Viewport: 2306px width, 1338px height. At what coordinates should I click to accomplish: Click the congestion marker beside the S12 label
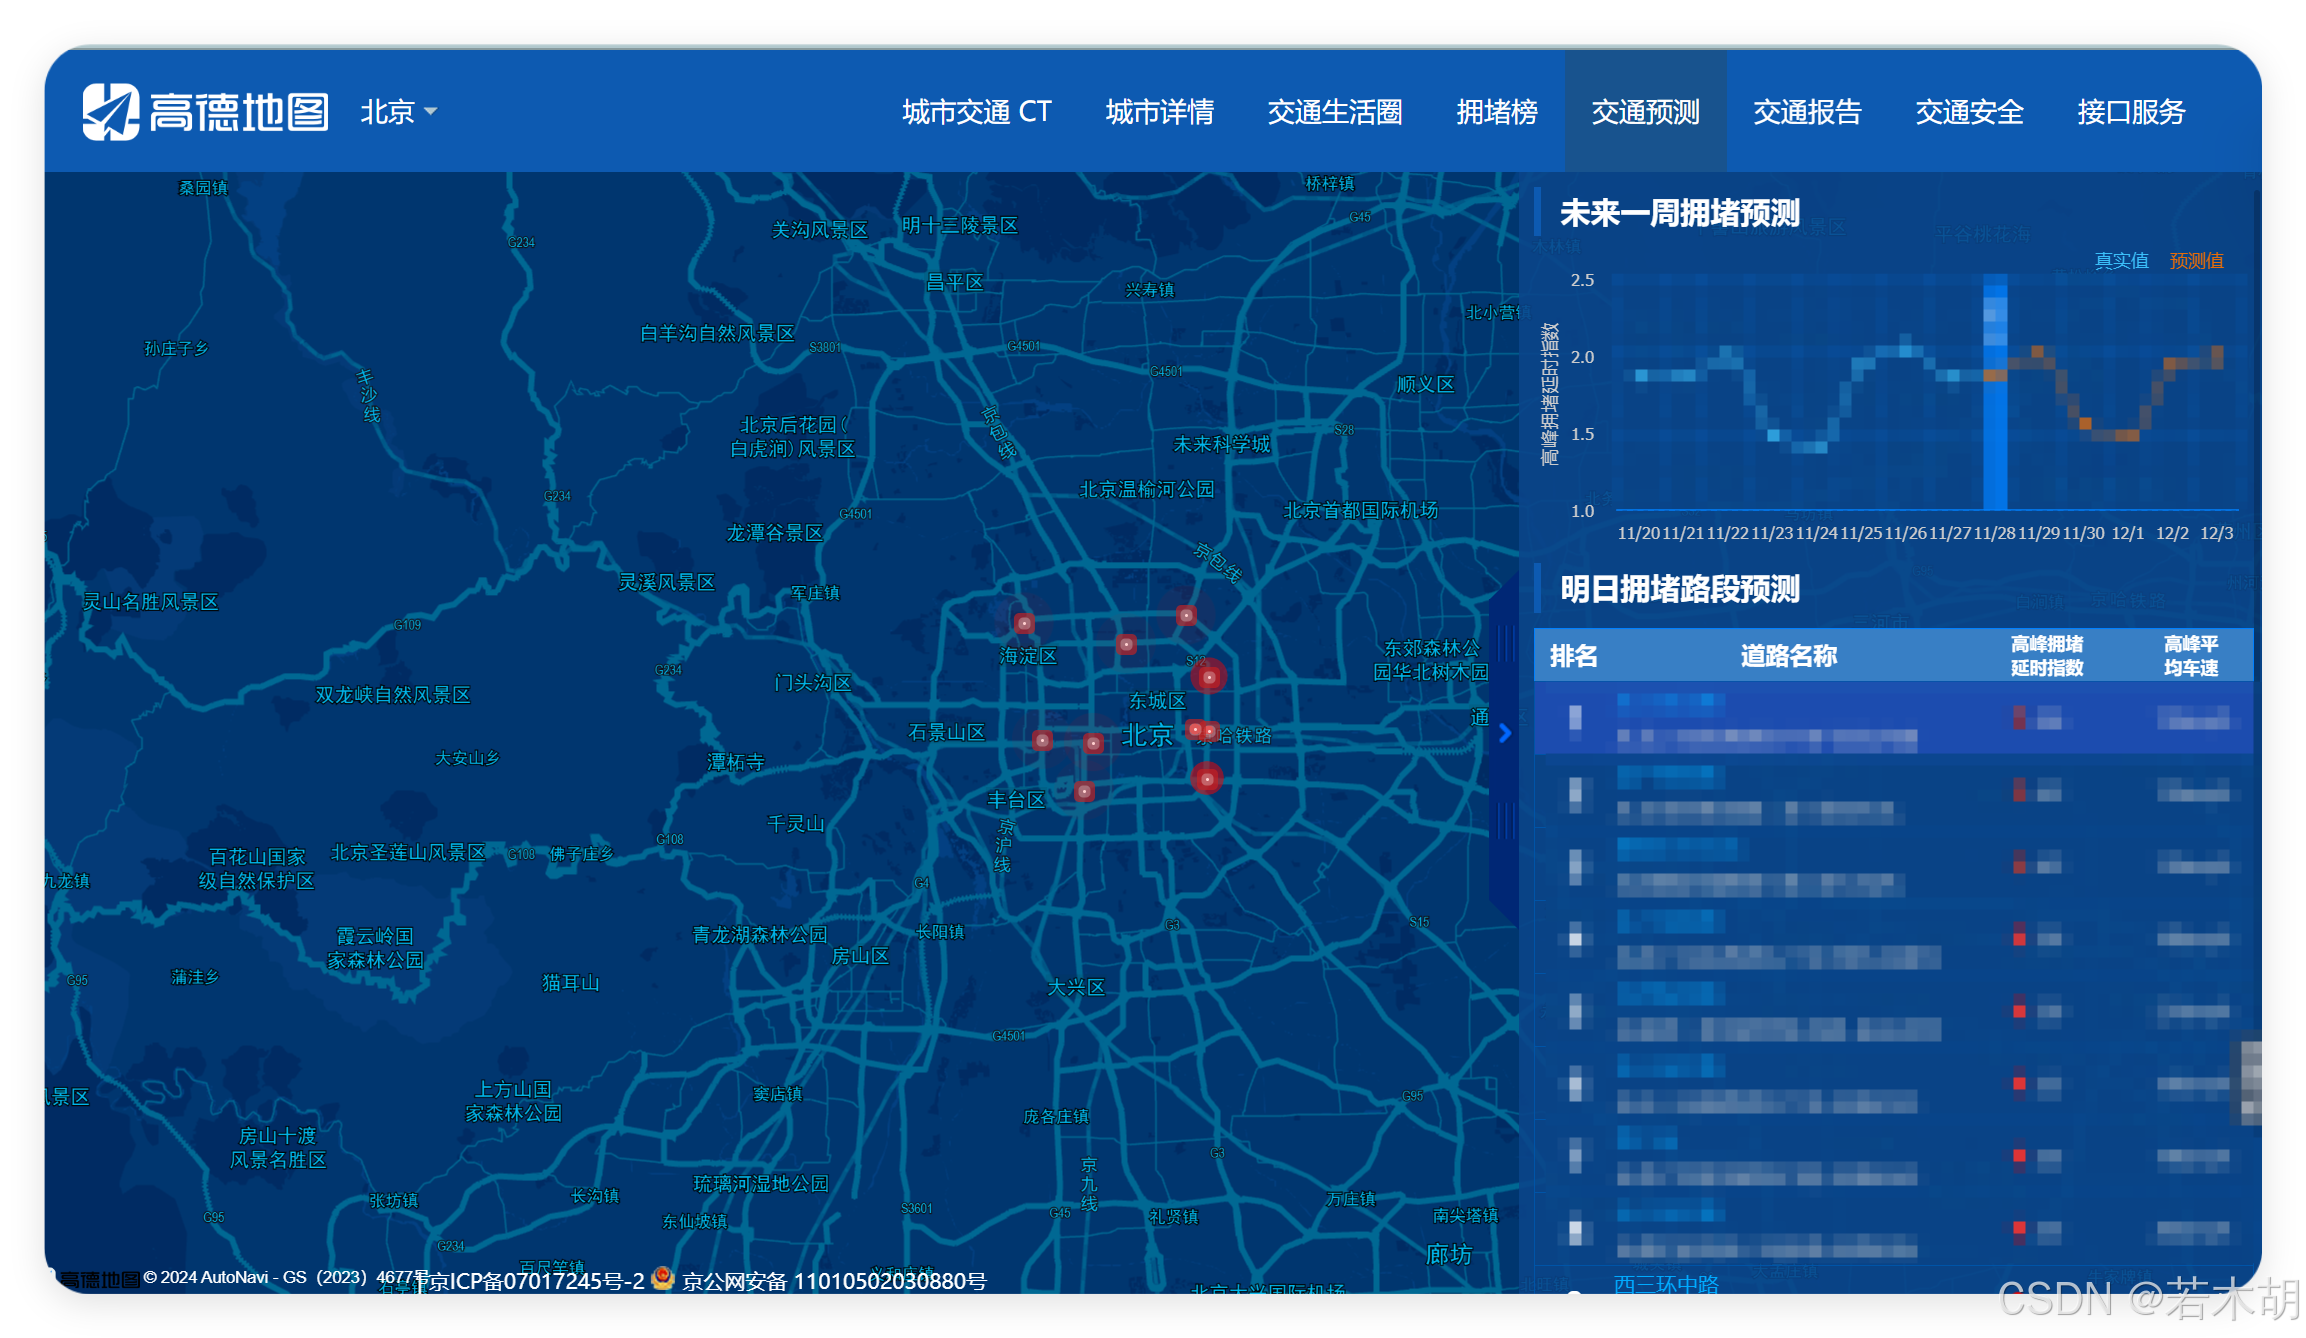tap(1209, 677)
